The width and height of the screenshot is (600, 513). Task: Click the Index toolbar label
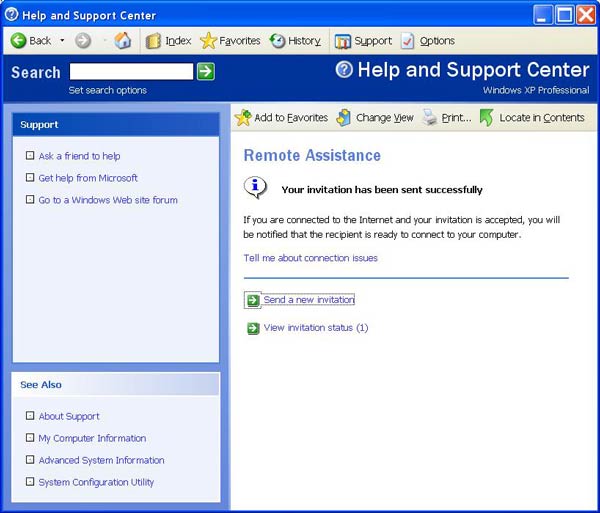pos(178,41)
